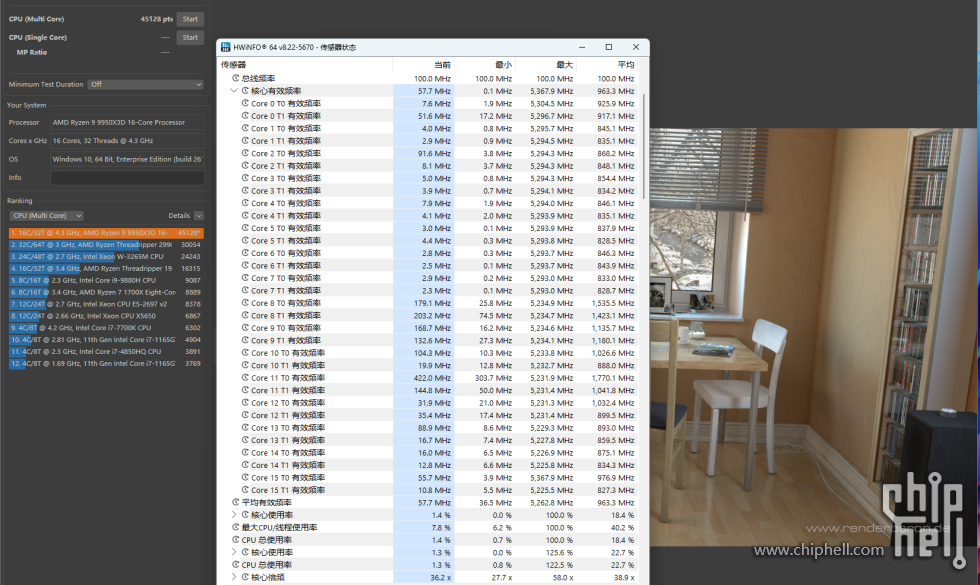Click the clock icon of Core 10 T0 row
The height and width of the screenshot is (585, 980).
point(245,353)
